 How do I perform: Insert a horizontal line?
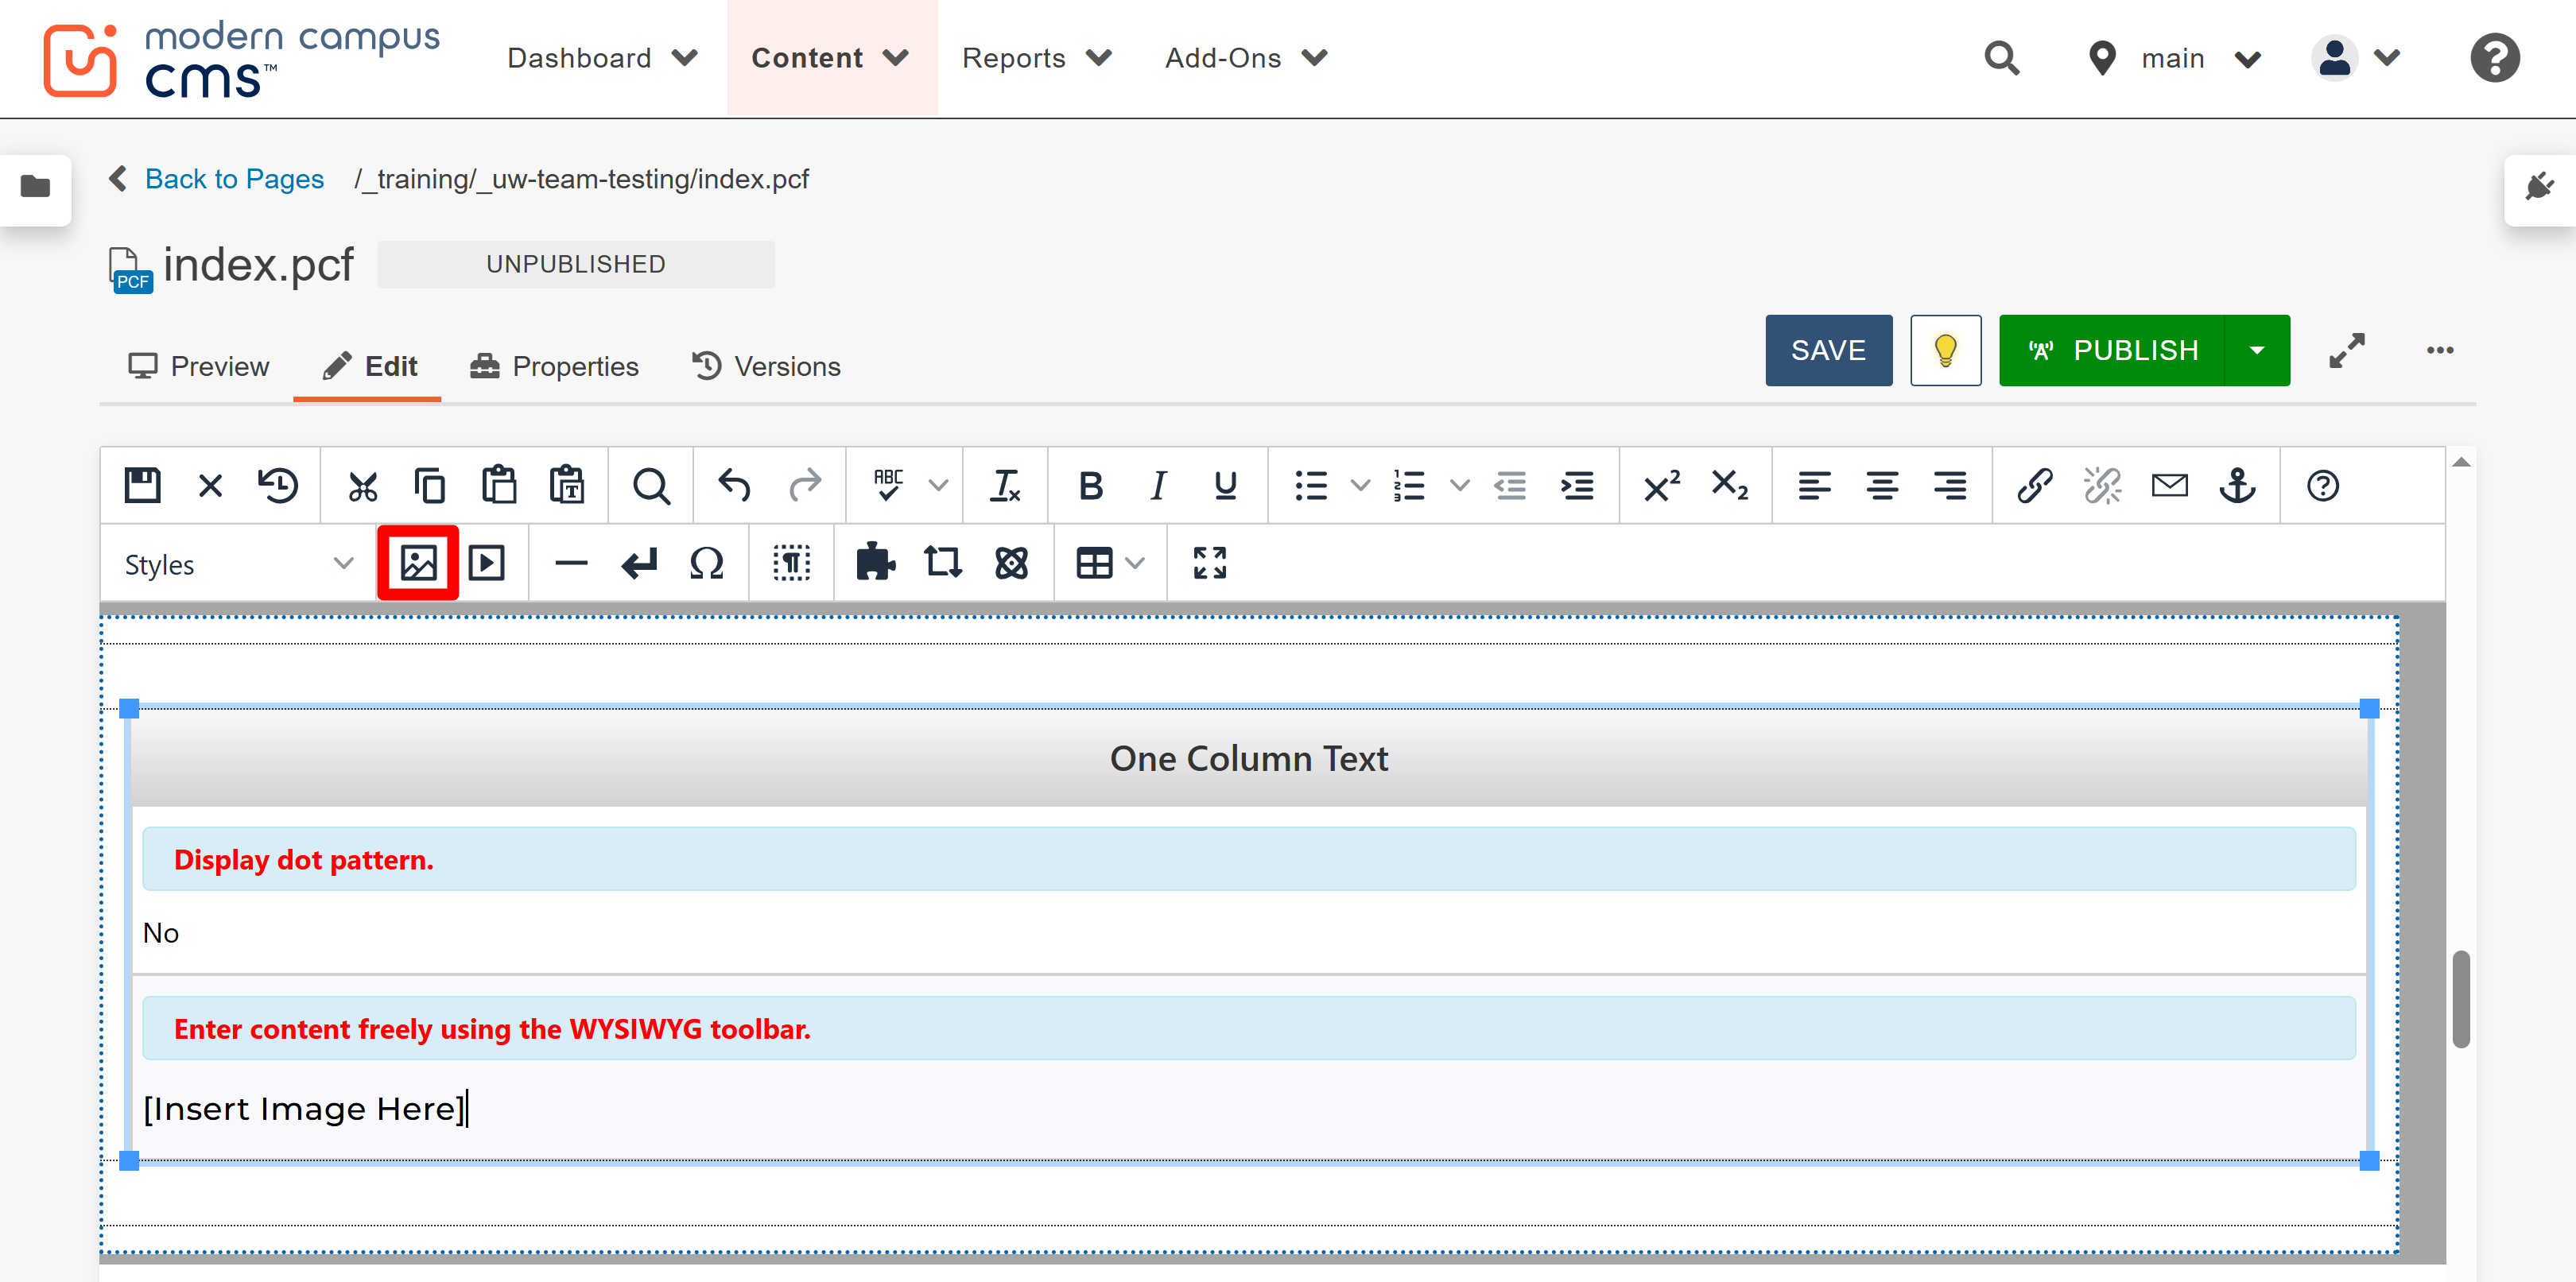click(x=571, y=563)
